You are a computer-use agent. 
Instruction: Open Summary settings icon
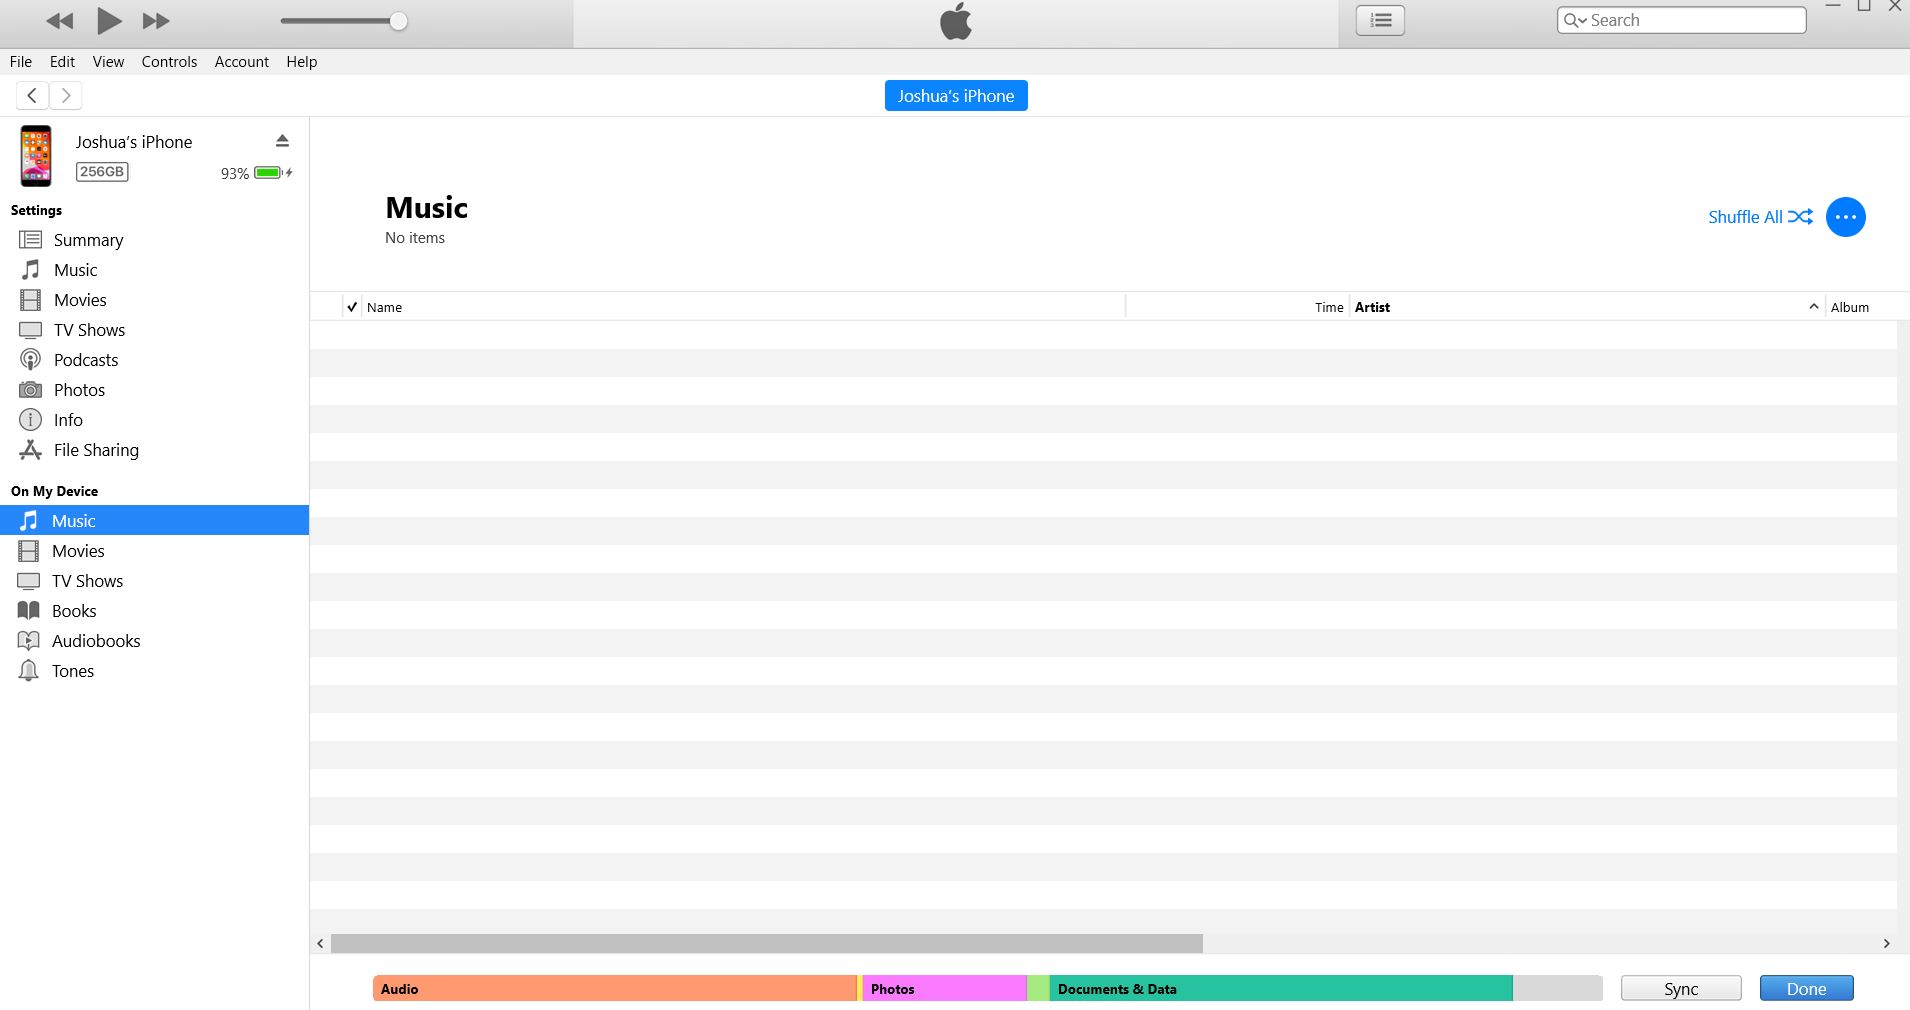coord(31,240)
